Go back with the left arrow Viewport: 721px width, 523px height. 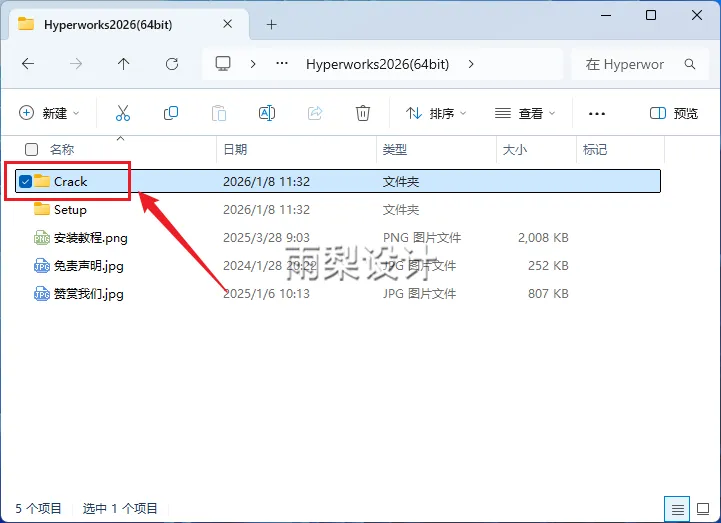pyautogui.click(x=28, y=64)
